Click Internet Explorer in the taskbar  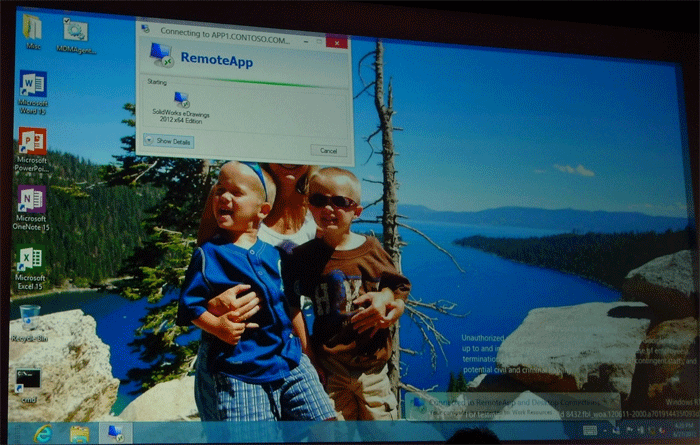[43, 433]
